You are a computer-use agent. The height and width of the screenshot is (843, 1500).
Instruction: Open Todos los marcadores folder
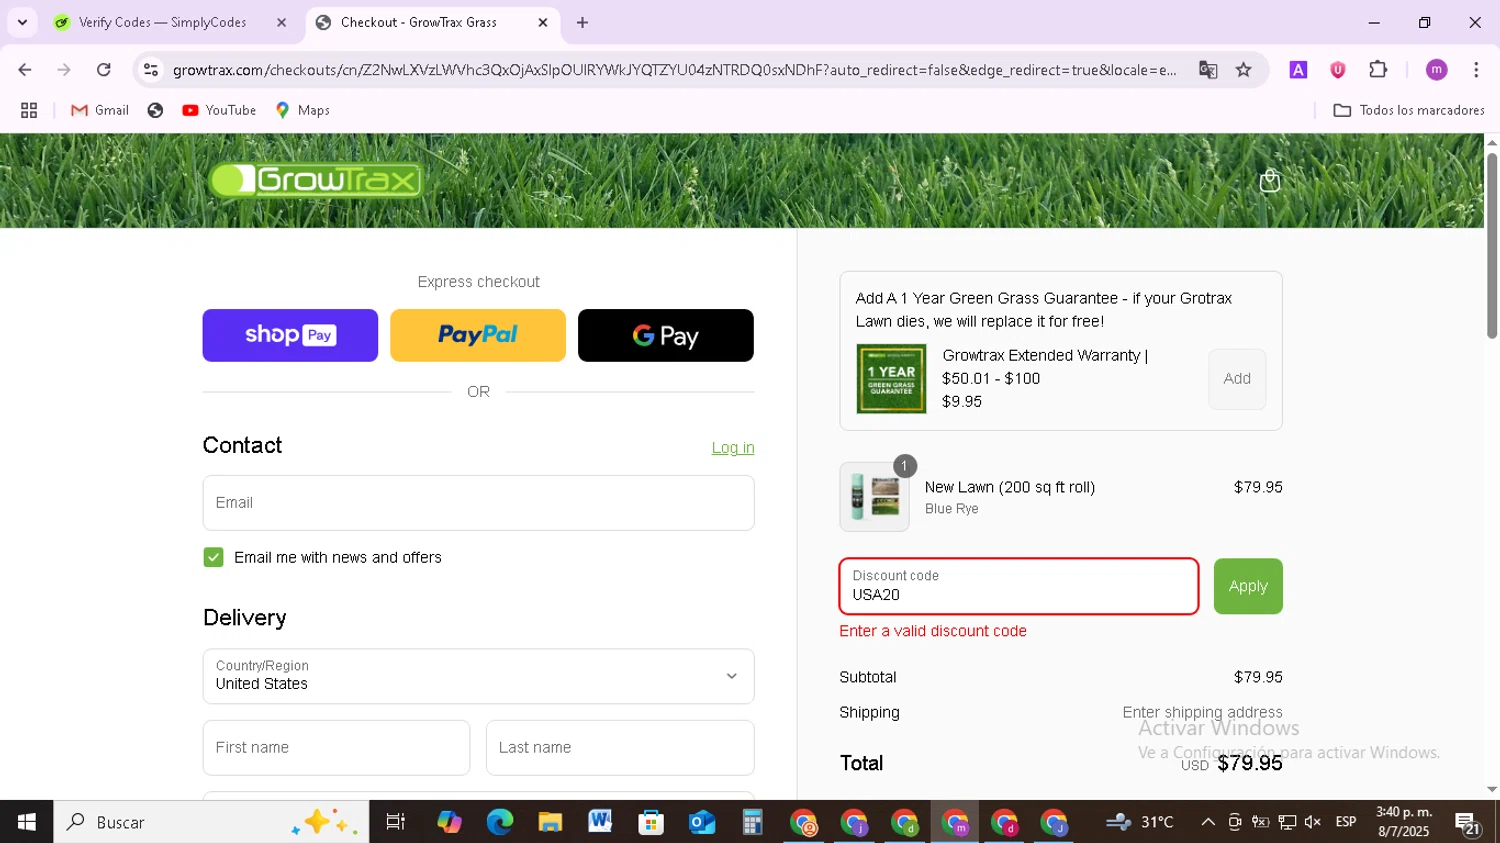tap(1409, 110)
